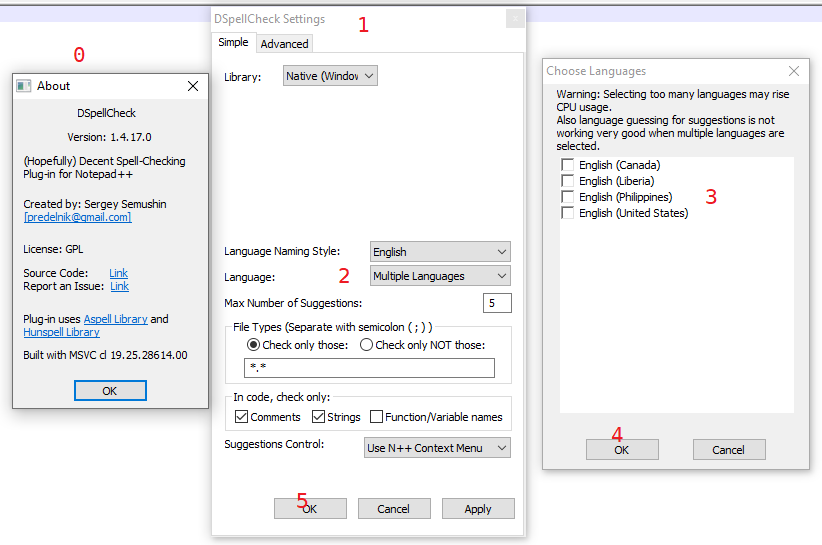This screenshot has width=822, height=545.
Task: Switch to the Simple tab
Action: (x=233, y=42)
